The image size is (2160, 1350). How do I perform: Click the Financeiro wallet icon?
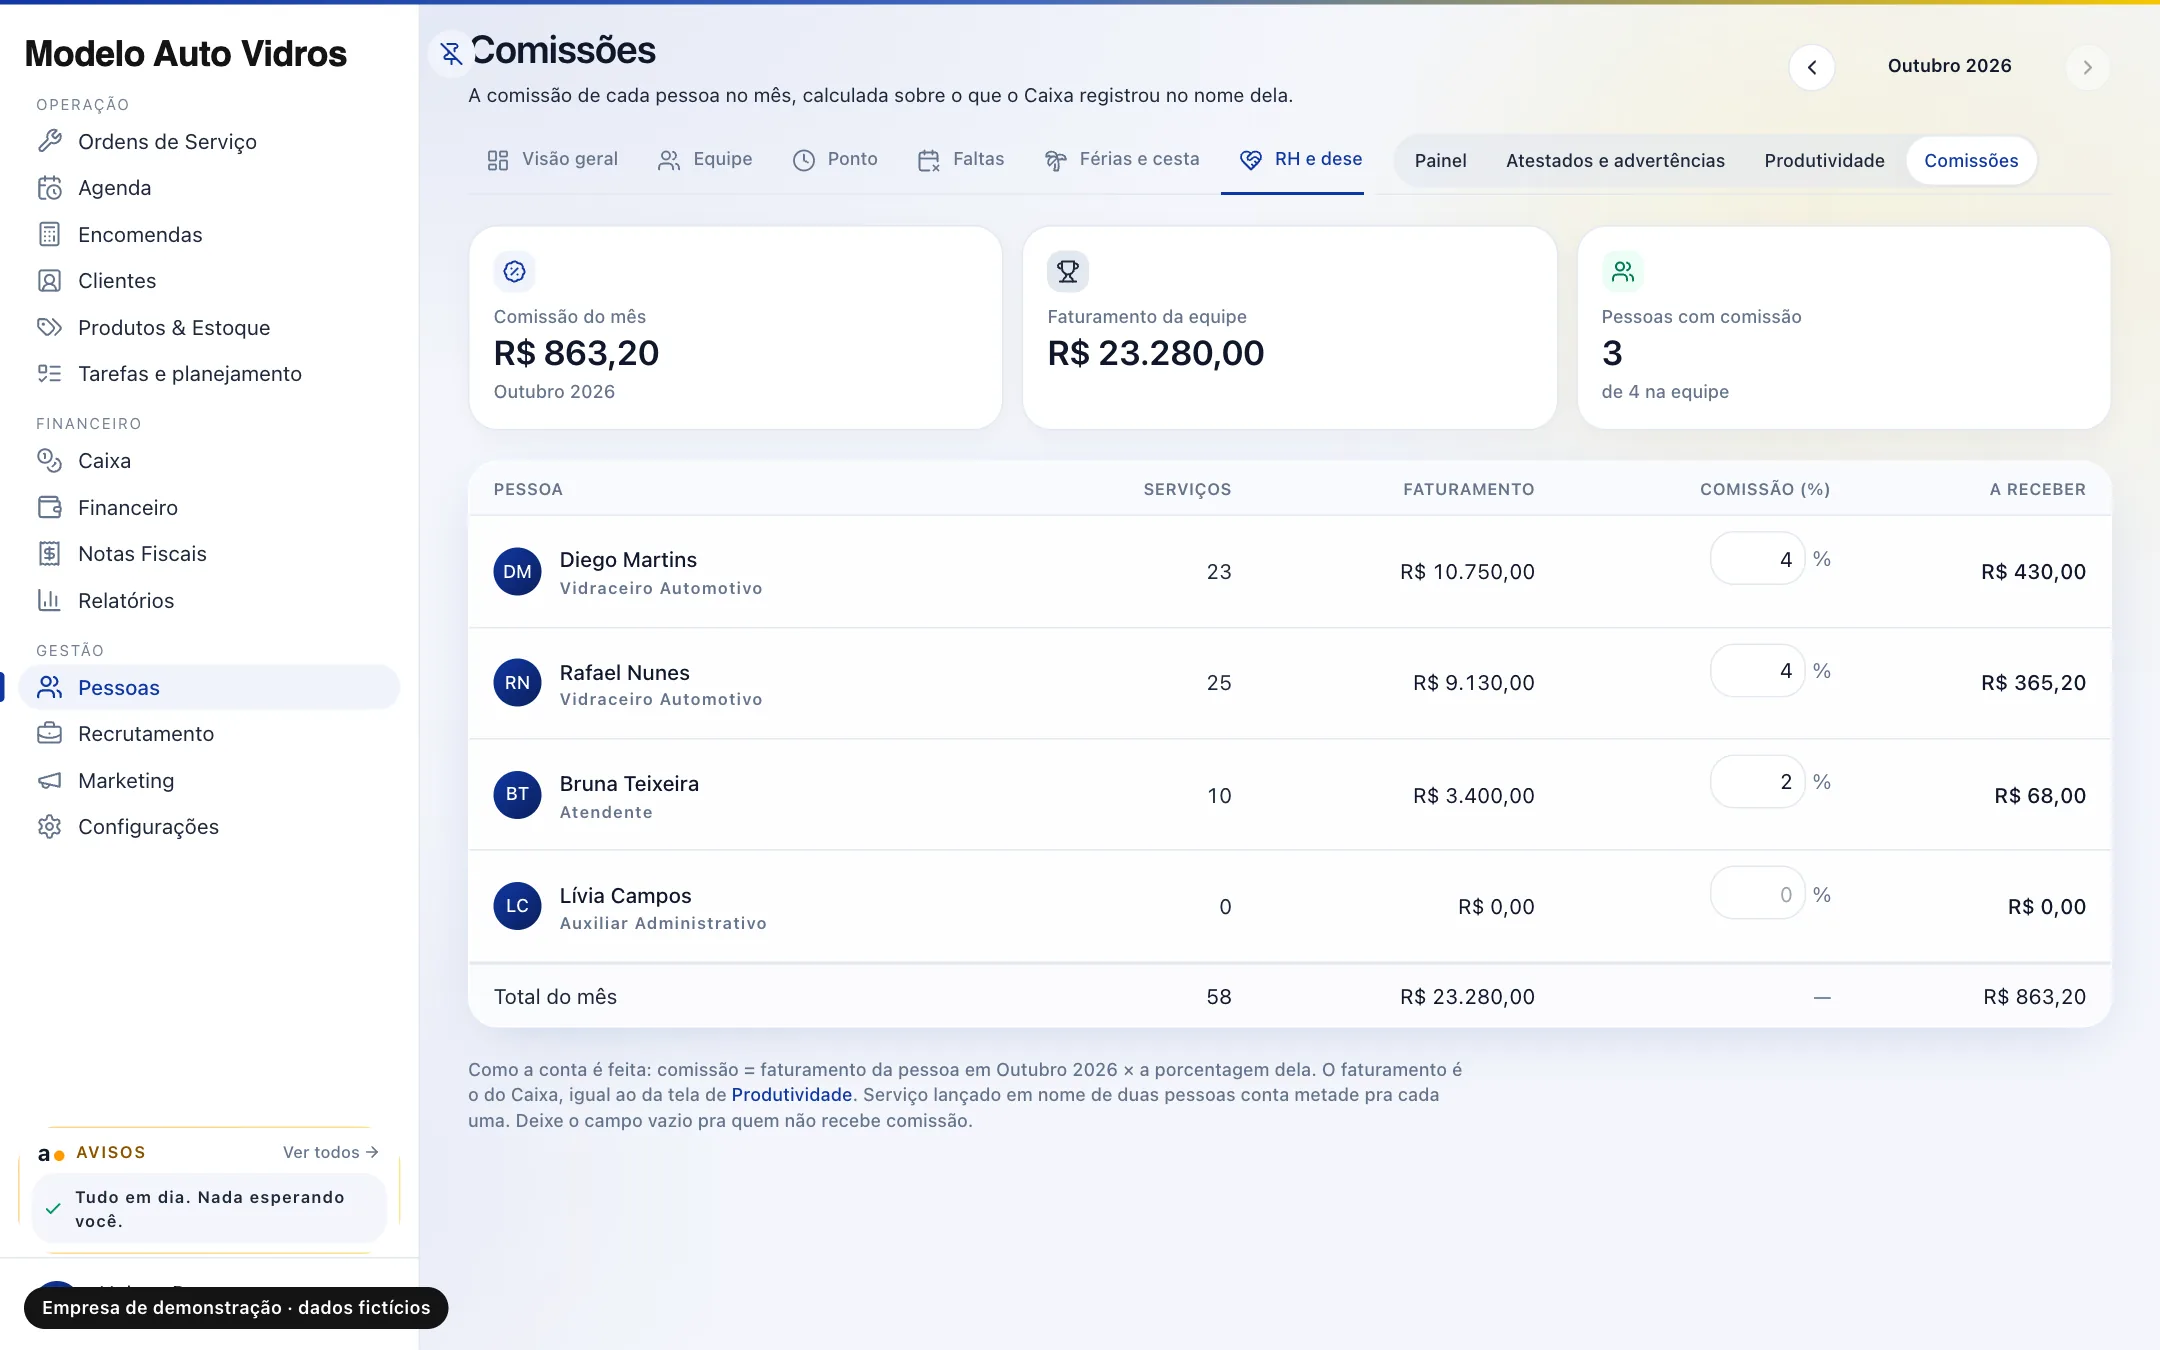click(50, 507)
